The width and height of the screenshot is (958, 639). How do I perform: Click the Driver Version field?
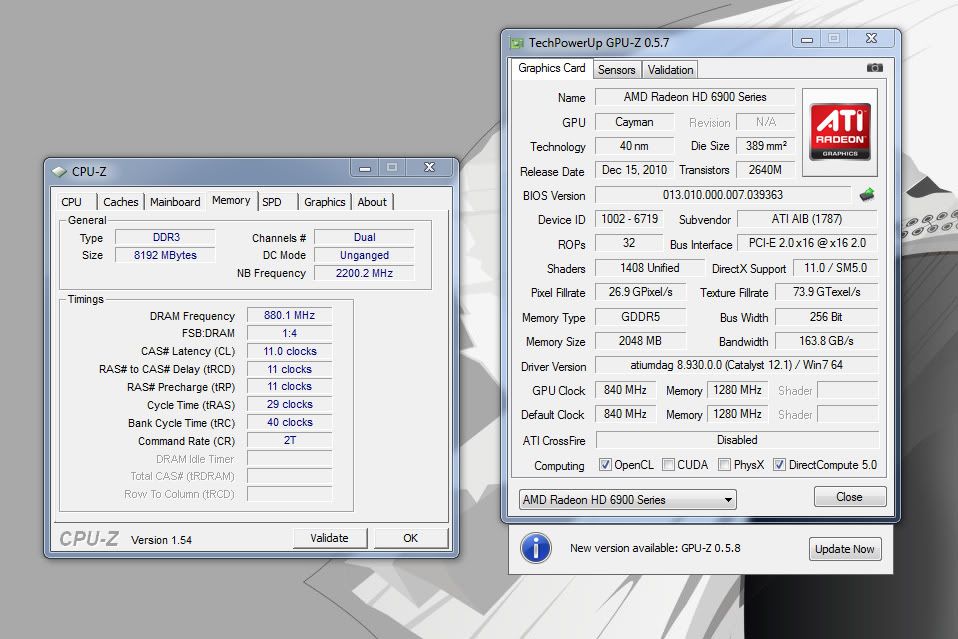736,365
